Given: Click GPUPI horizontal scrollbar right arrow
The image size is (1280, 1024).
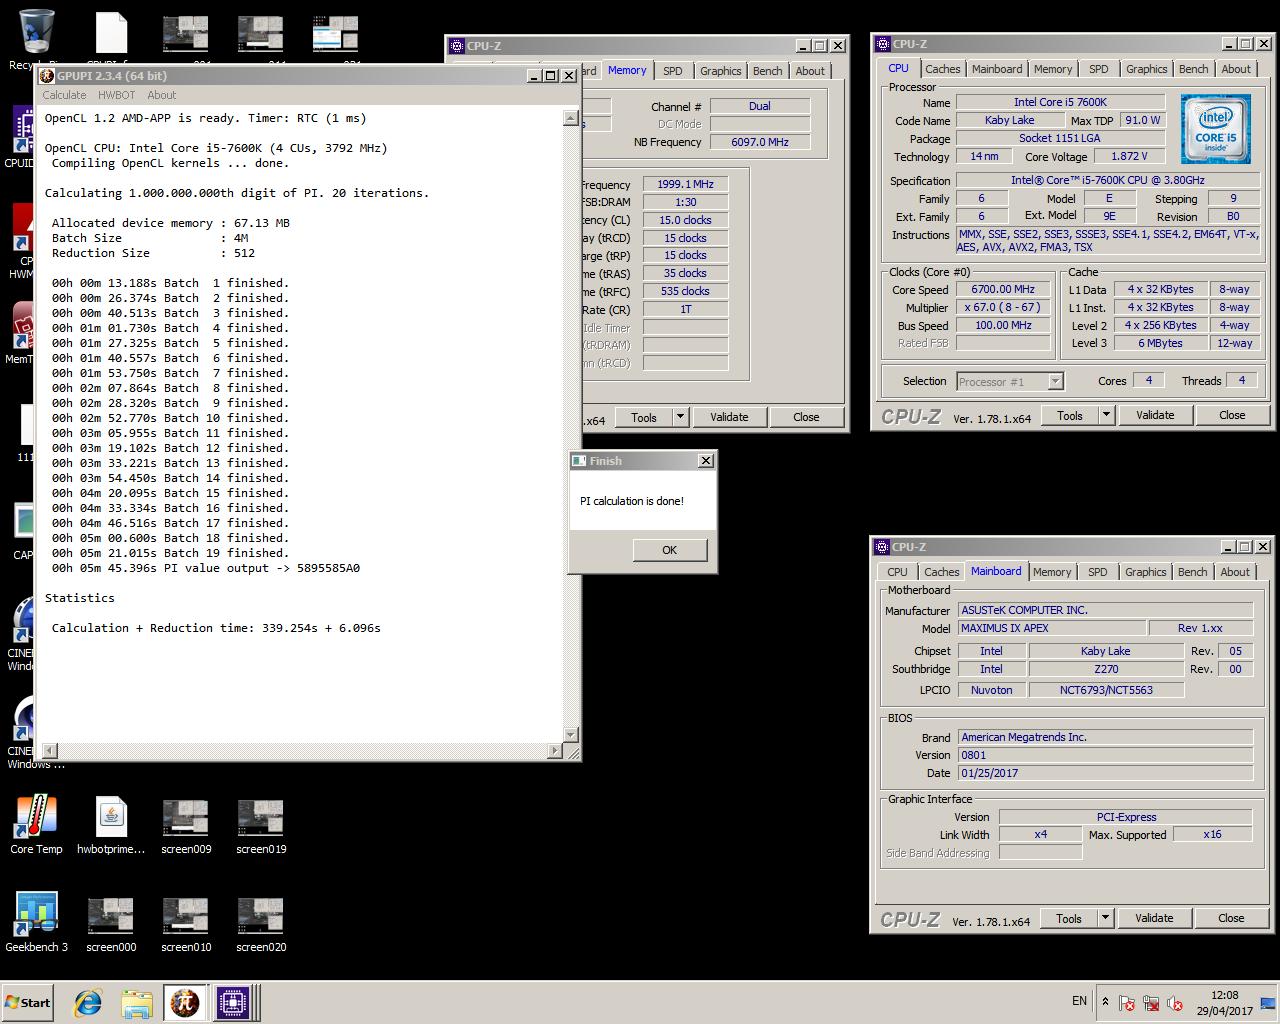Looking at the screenshot, I should [x=555, y=750].
